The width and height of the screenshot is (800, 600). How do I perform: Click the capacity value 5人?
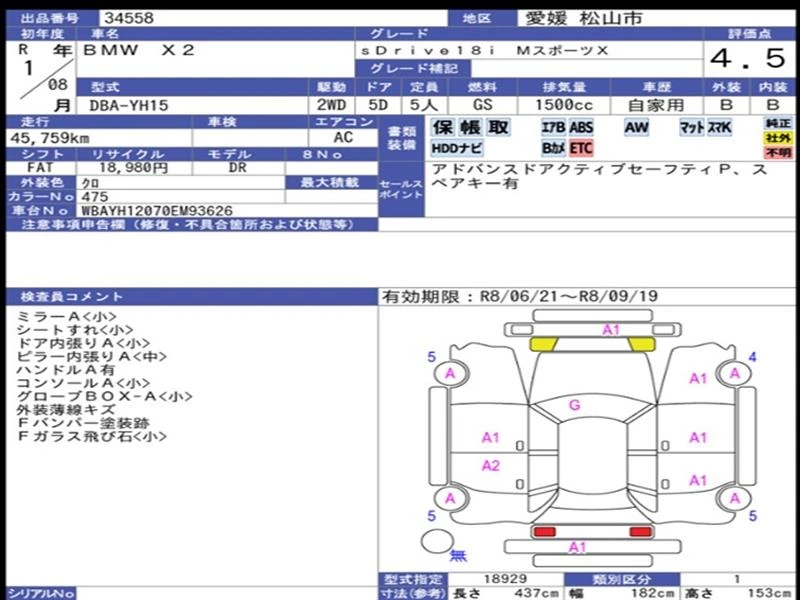point(424,105)
